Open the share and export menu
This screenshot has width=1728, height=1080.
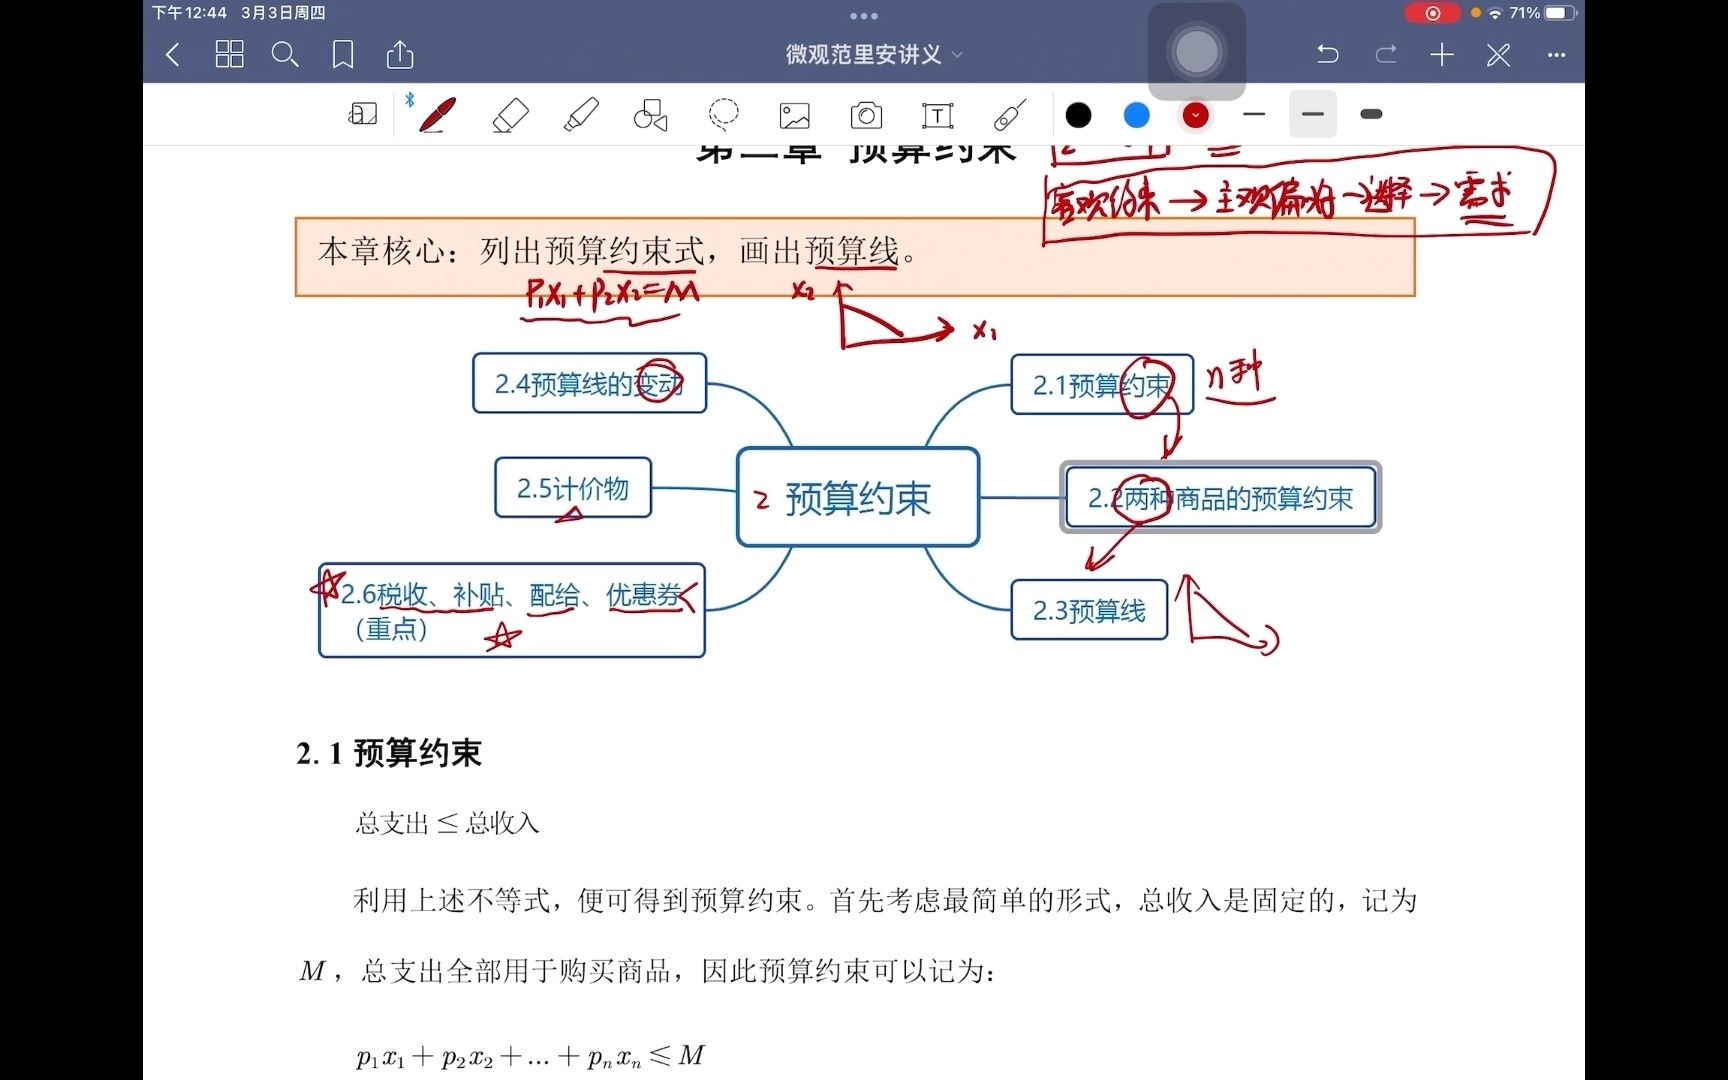pyautogui.click(x=400, y=54)
